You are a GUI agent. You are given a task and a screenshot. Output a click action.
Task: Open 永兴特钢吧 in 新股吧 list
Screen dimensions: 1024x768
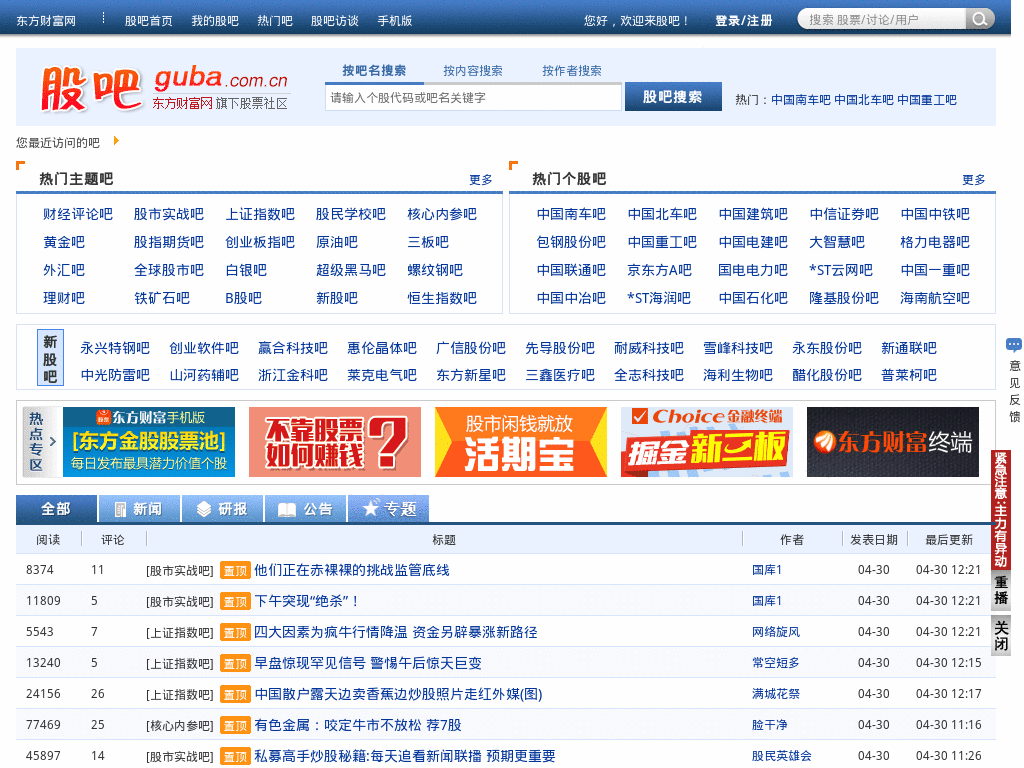(x=115, y=348)
